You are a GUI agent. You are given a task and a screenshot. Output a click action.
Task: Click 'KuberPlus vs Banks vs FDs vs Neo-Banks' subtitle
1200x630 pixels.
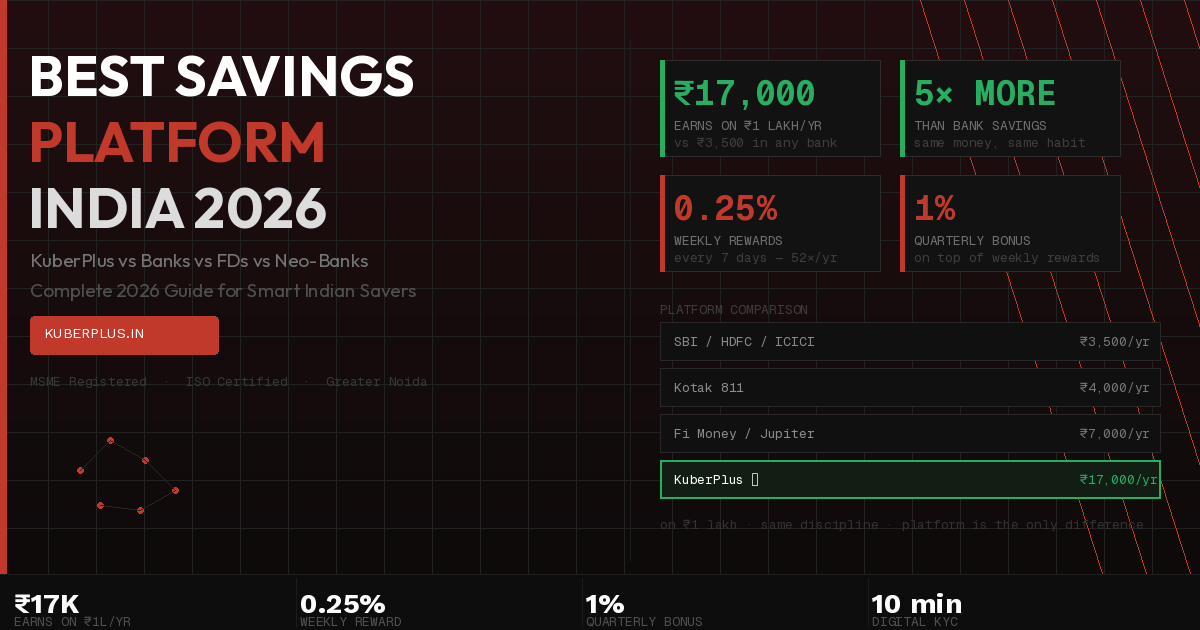[x=199, y=261]
